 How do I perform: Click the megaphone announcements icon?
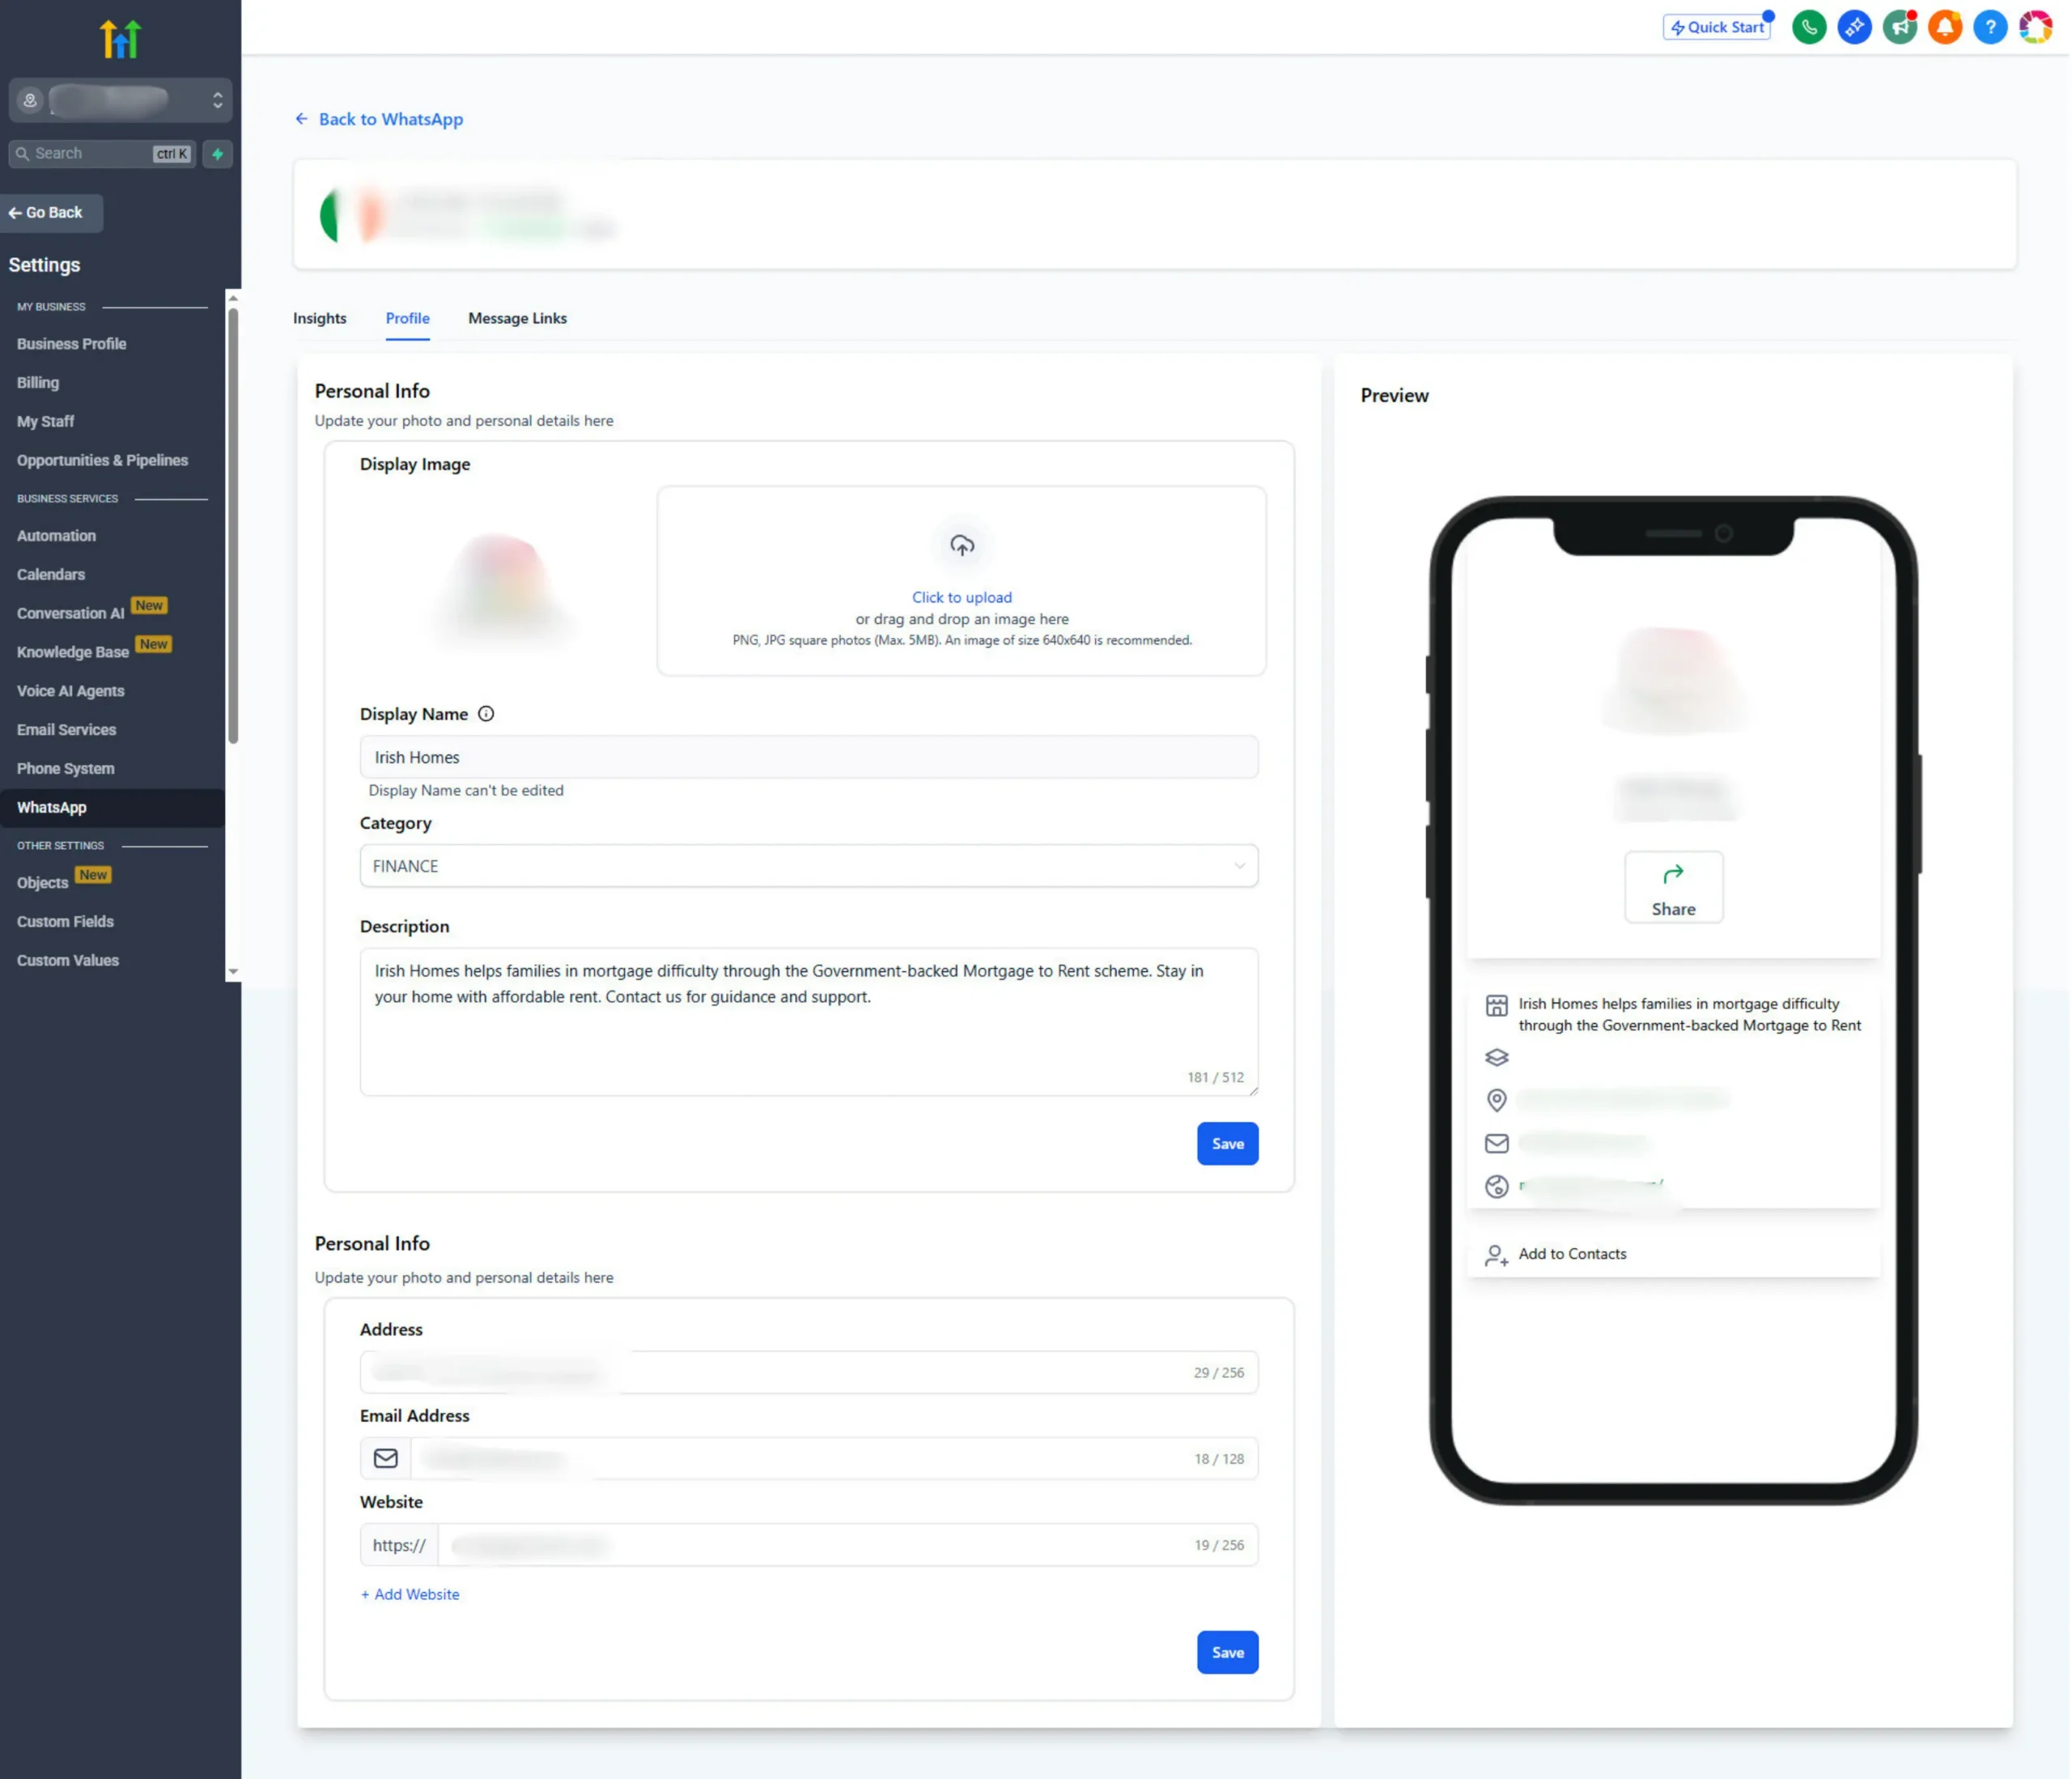point(1899,27)
